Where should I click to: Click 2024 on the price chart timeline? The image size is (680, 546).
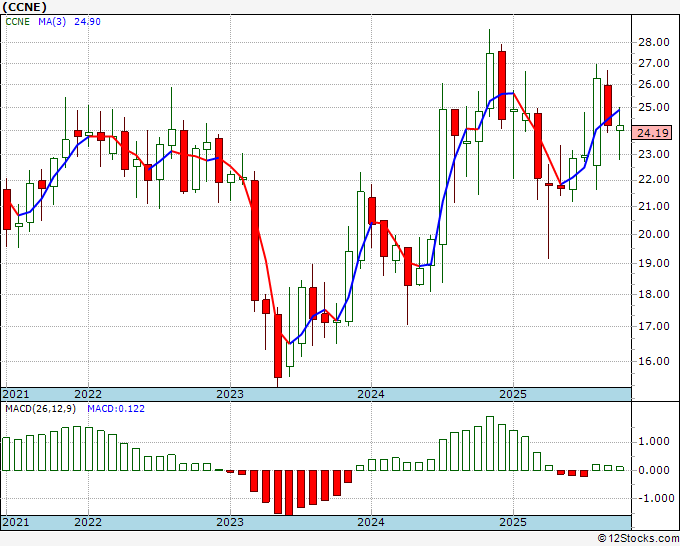click(371, 394)
